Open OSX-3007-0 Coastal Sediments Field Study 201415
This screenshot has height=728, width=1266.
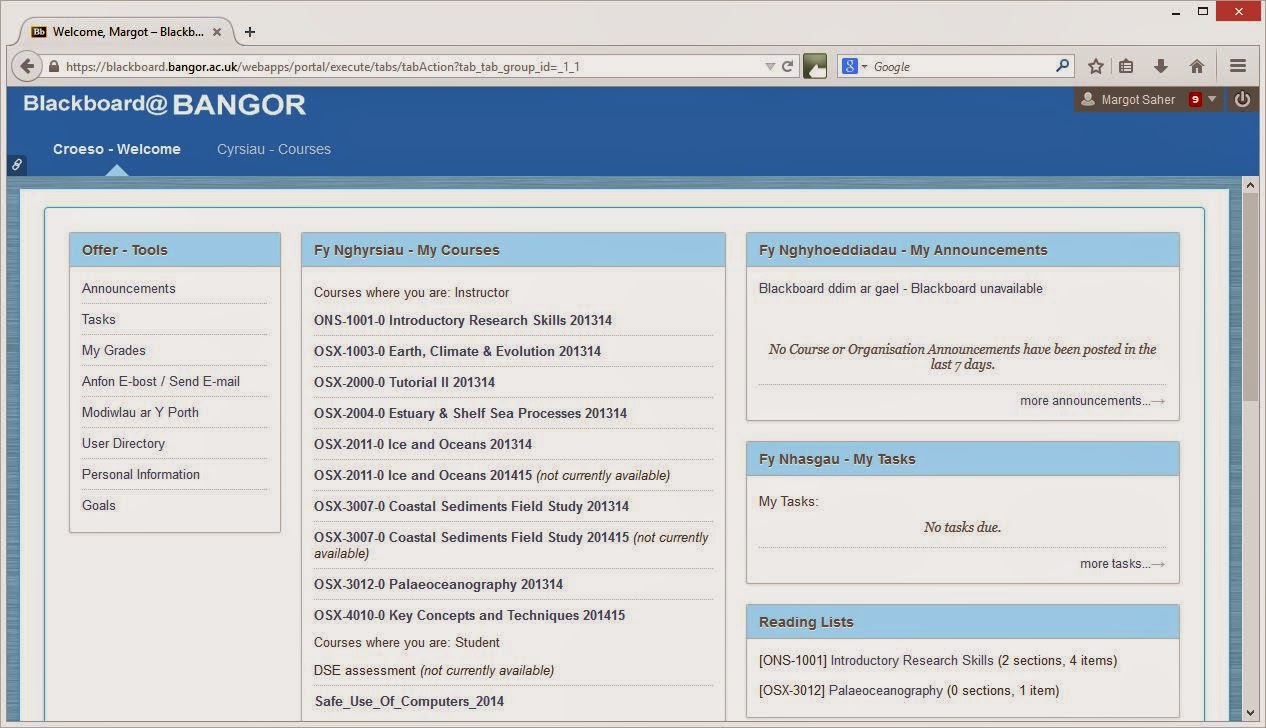click(x=472, y=537)
